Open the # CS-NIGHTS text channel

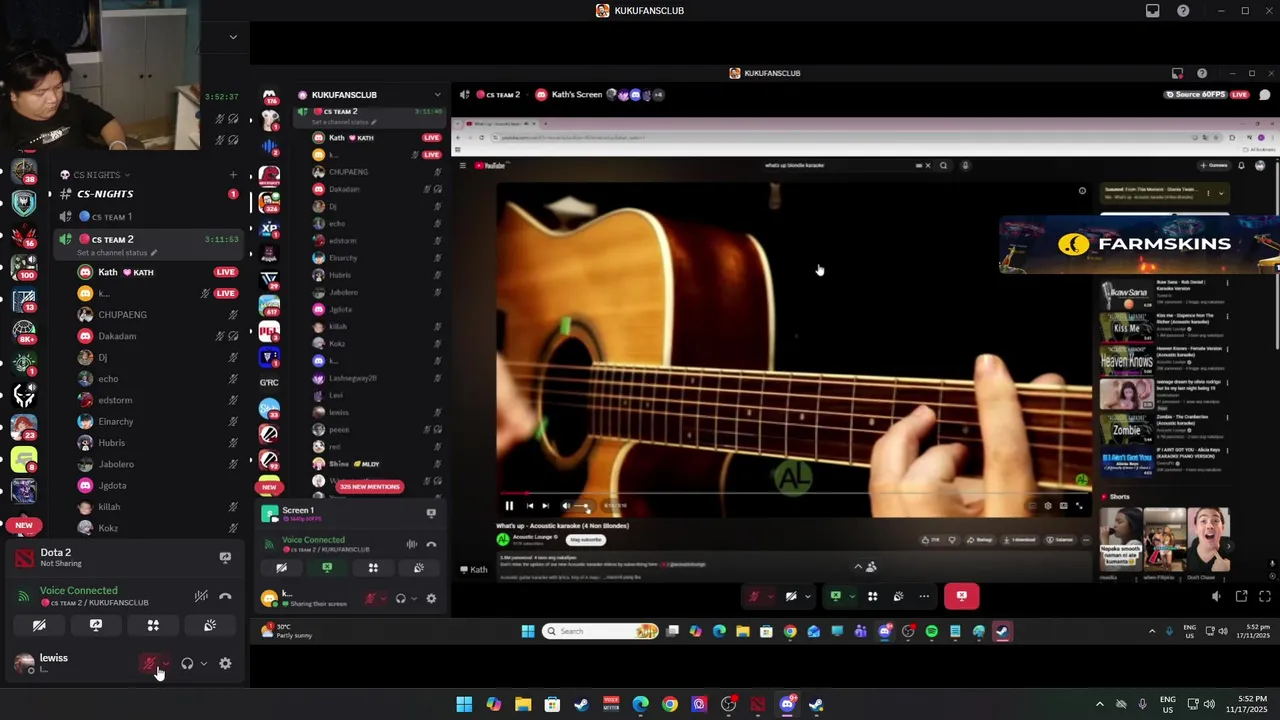[x=148, y=194]
